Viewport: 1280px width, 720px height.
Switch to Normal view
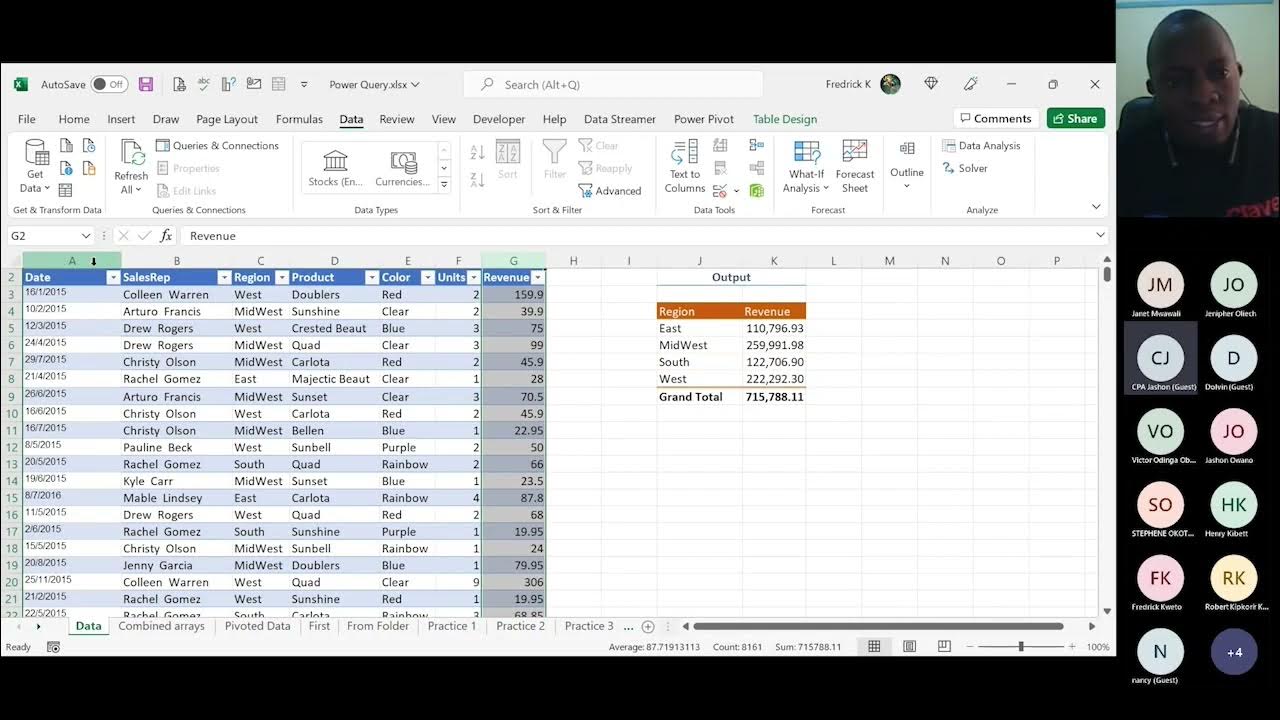874,647
